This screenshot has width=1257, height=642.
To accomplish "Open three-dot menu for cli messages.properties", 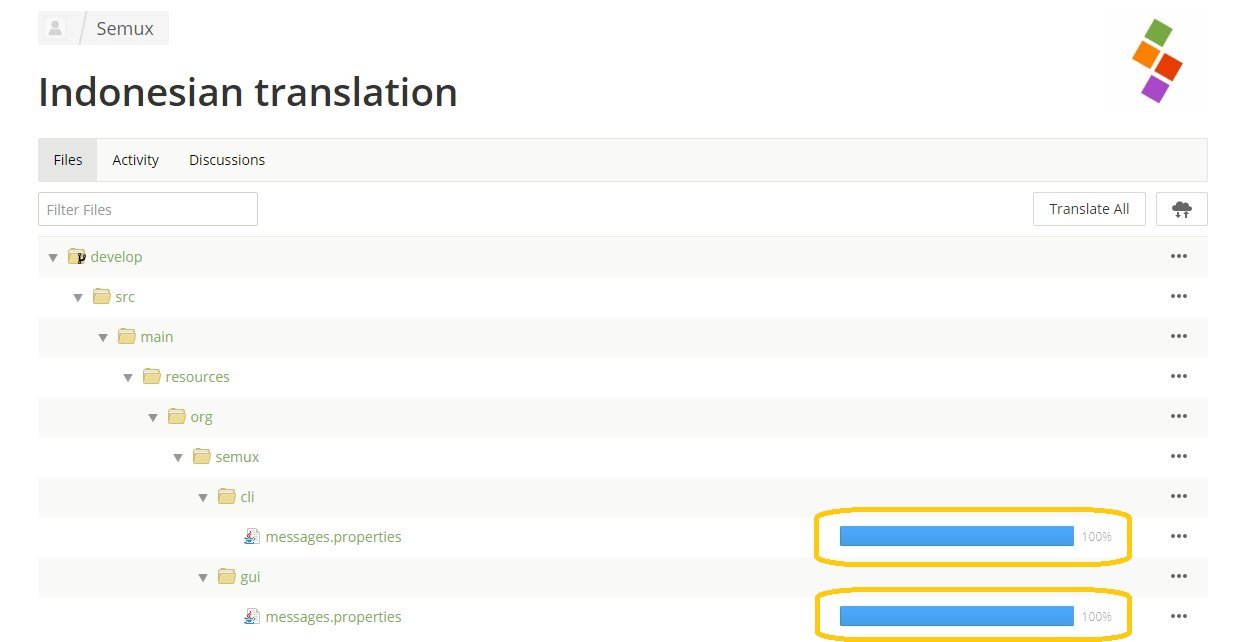I will tap(1178, 537).
